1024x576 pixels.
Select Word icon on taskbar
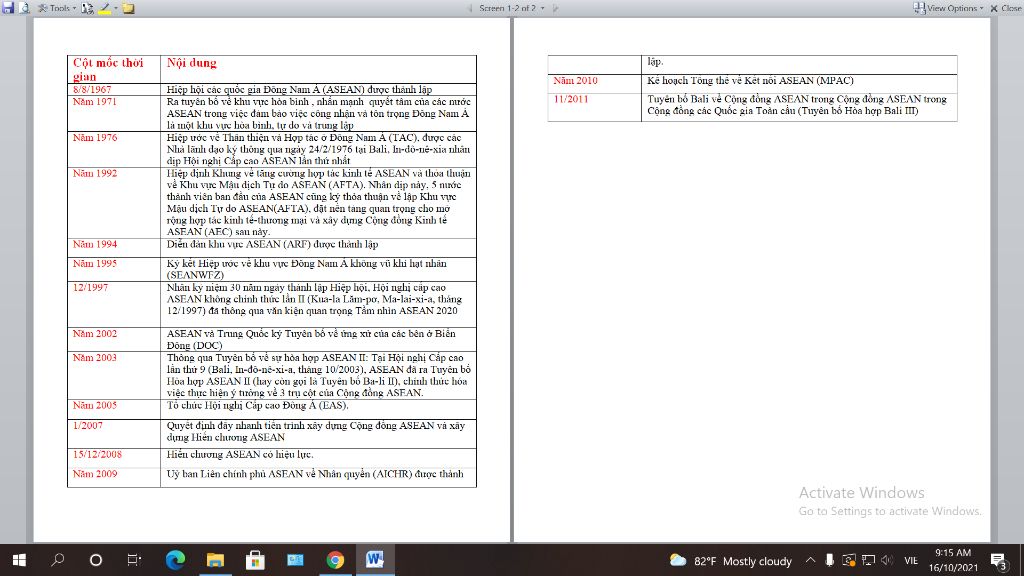tap(374, 560)
